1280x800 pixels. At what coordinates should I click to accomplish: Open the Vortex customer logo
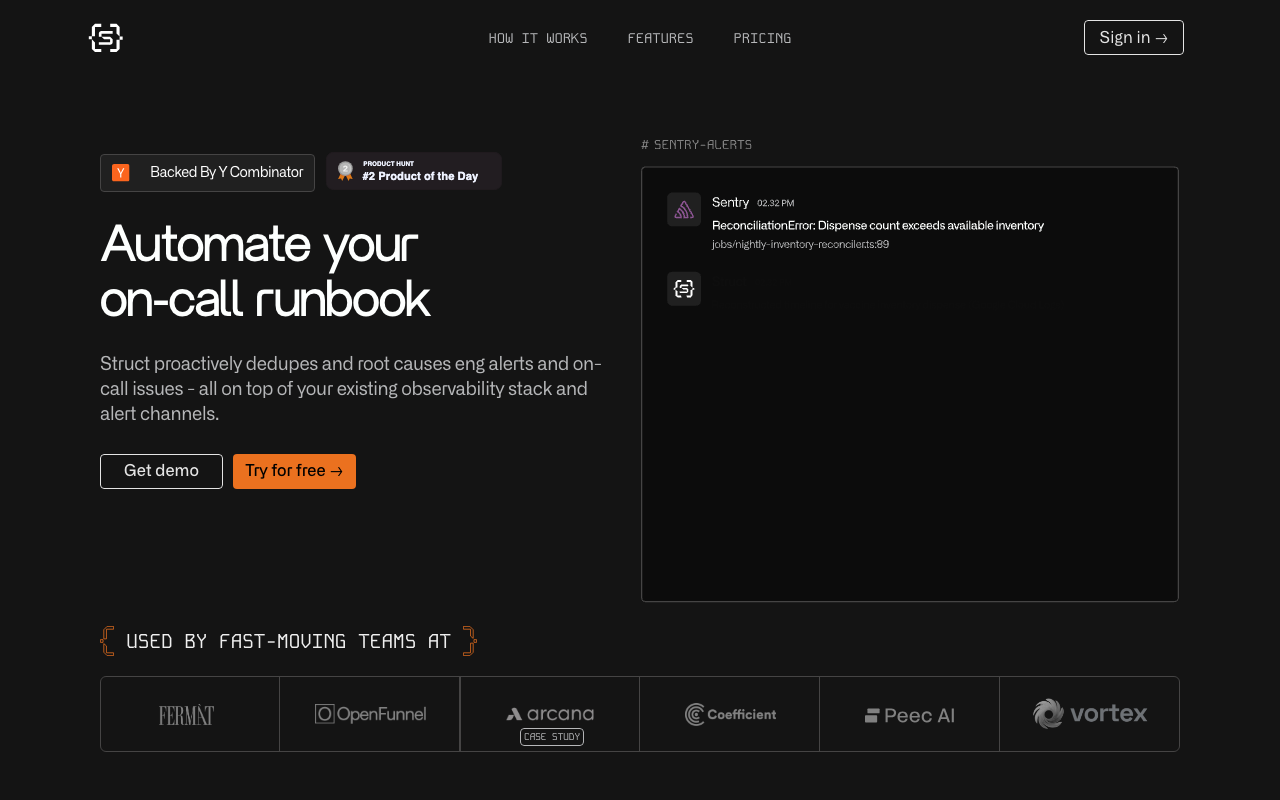[1090, 714]
